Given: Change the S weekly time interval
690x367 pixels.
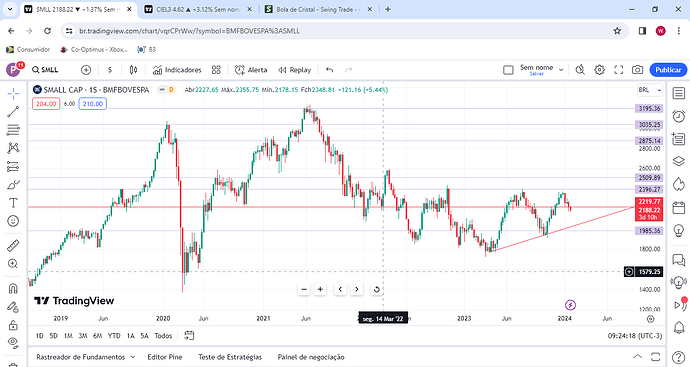Looking at the screenshot, I should click(x=110, y=70).
